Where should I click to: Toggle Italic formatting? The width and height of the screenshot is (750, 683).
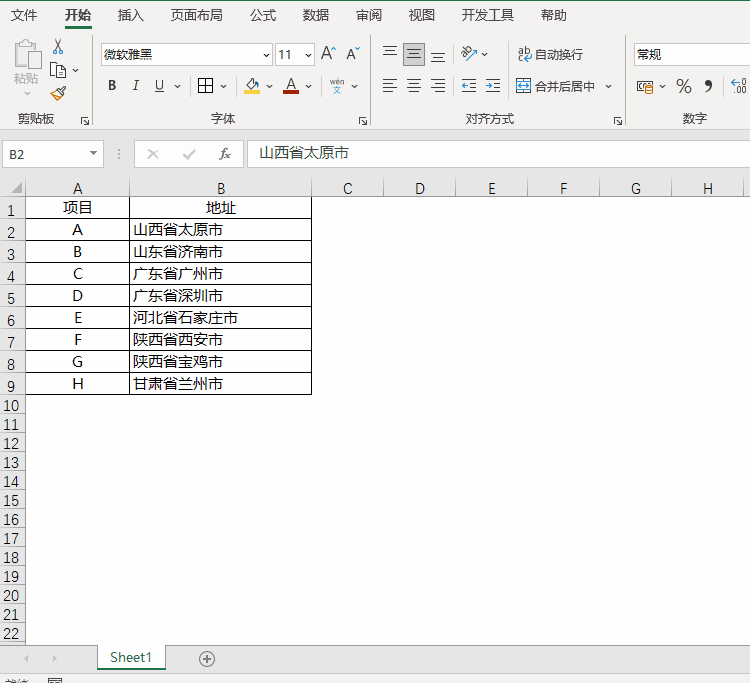tap(136, 86)
